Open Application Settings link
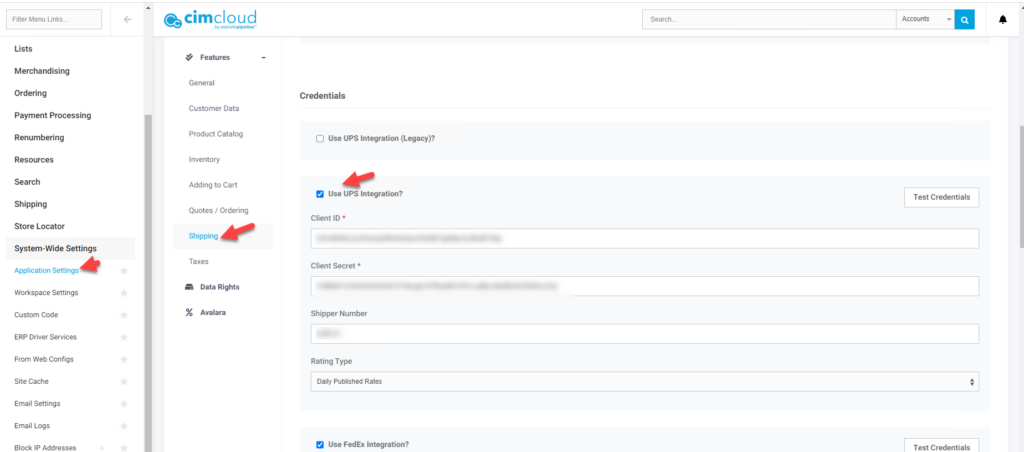The width and height of the screenshot is (1024, 452). pos(46,270)
